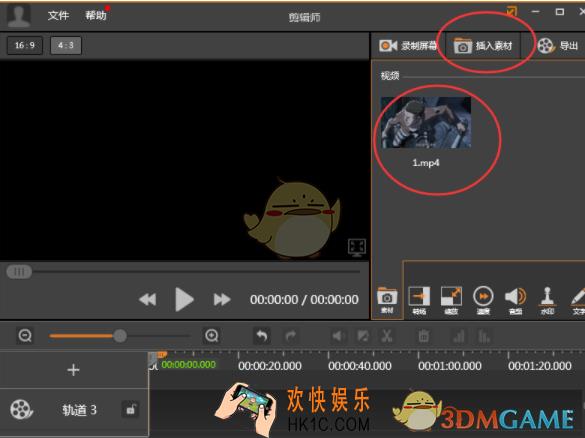Zoom in the timeline
The width and height of the screenshot is (585, 438).
point(212,336)
